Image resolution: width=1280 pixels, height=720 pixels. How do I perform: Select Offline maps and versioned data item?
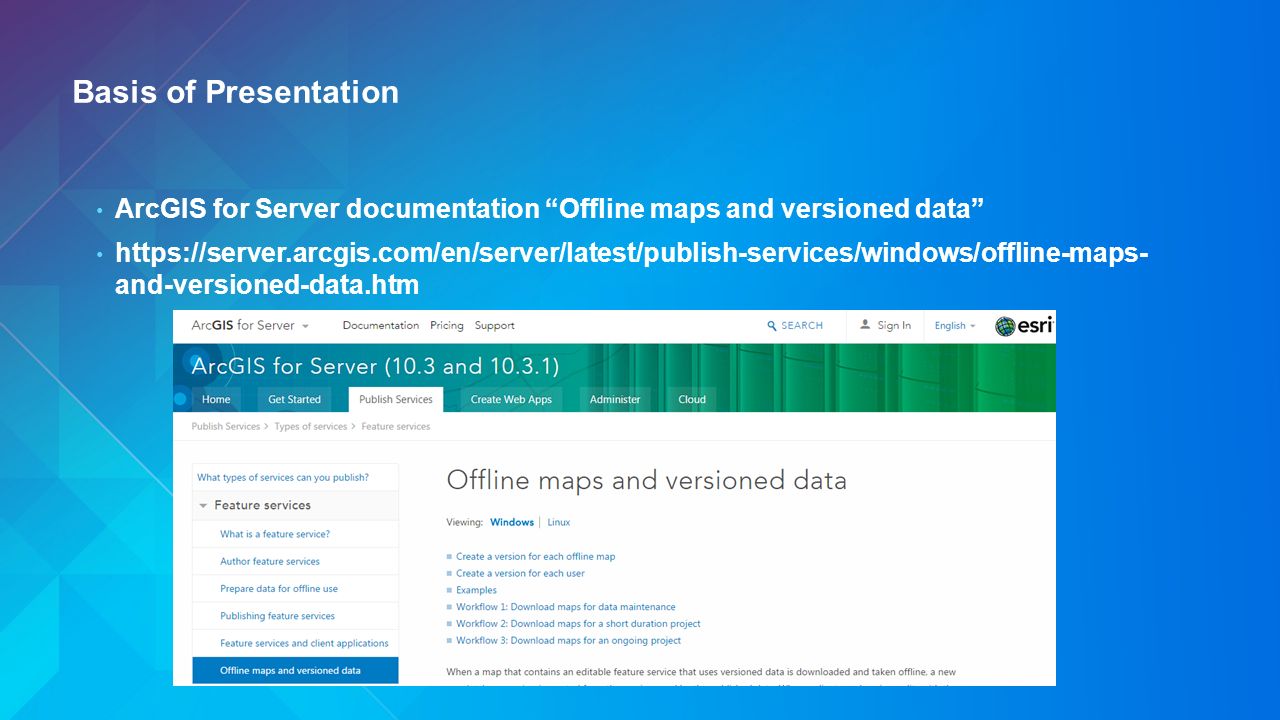tap(295, 670)
